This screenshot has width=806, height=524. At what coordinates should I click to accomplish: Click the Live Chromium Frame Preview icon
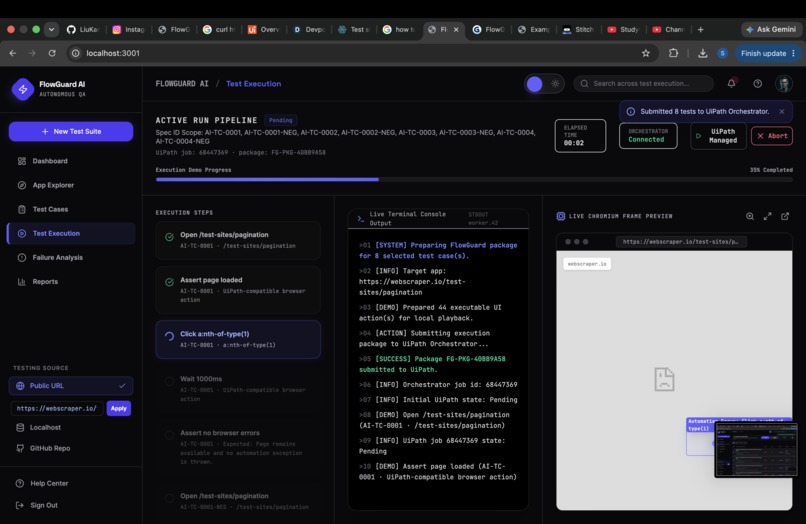(561, 216)
